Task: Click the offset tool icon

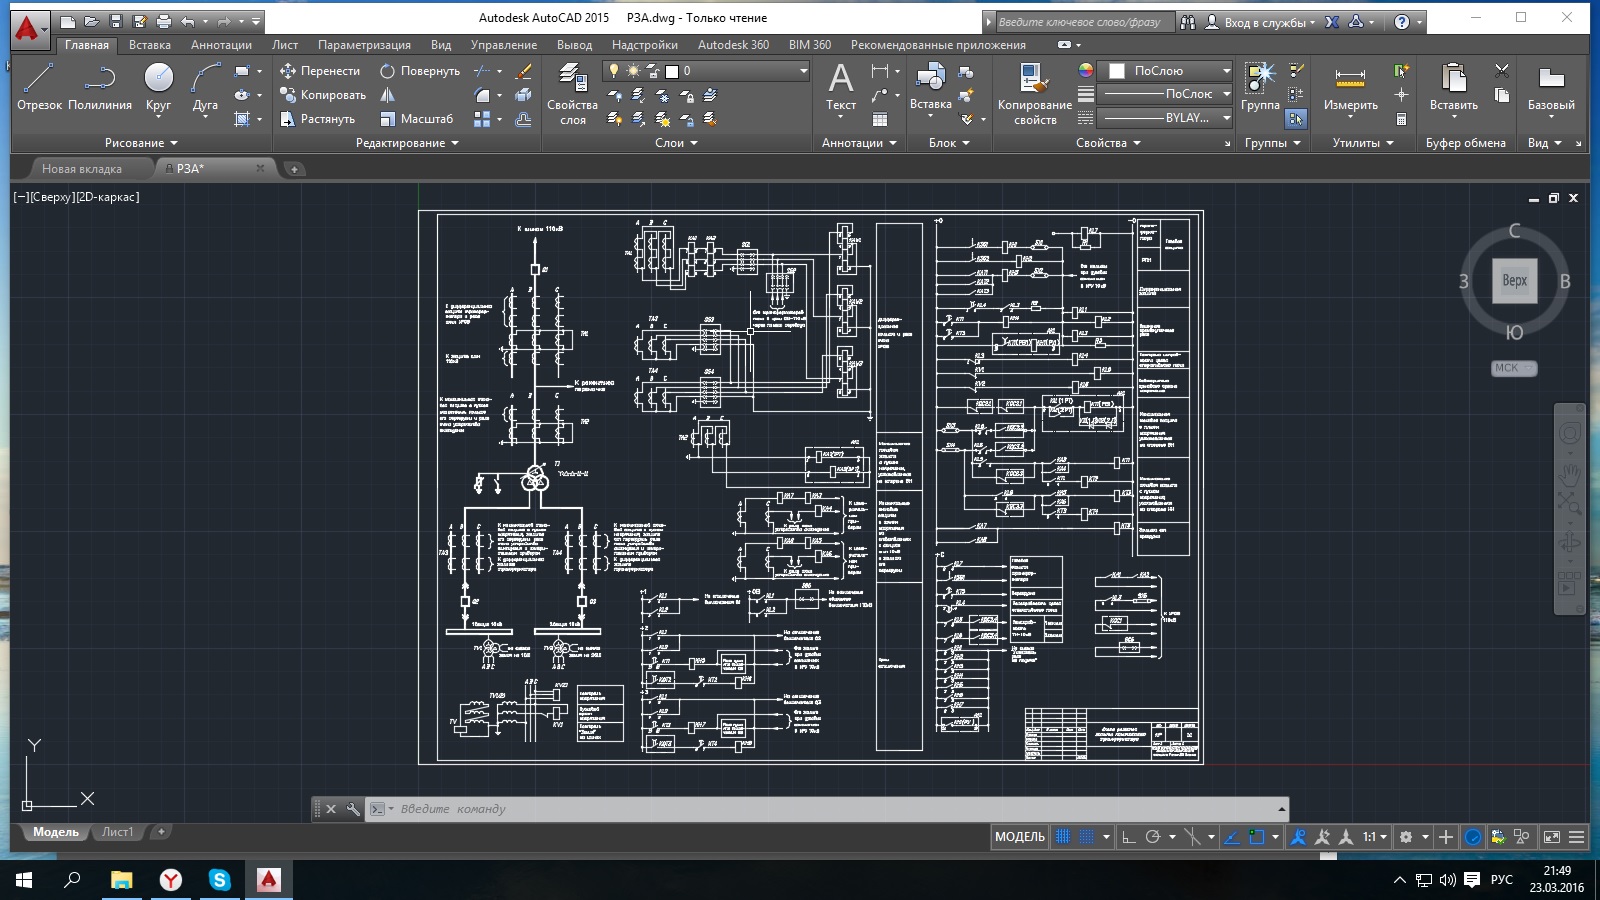Action: 523,119
